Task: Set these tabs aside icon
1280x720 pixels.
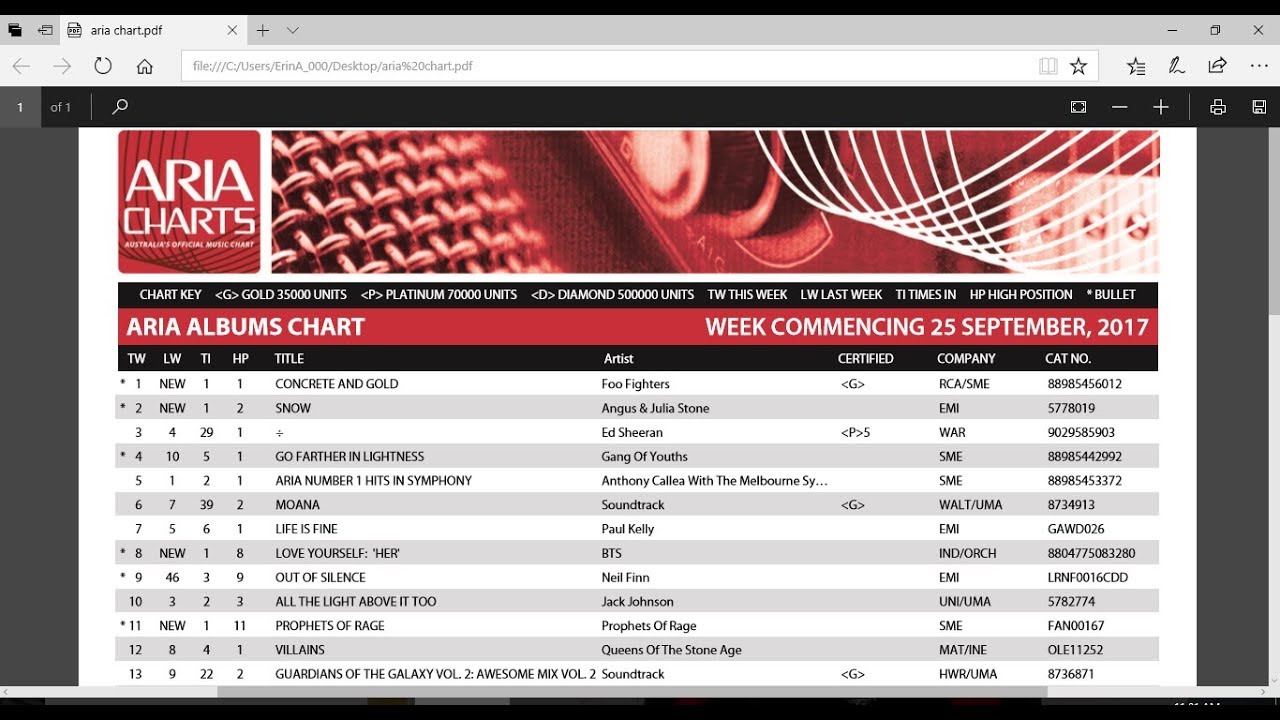Action: pos(45,30)
